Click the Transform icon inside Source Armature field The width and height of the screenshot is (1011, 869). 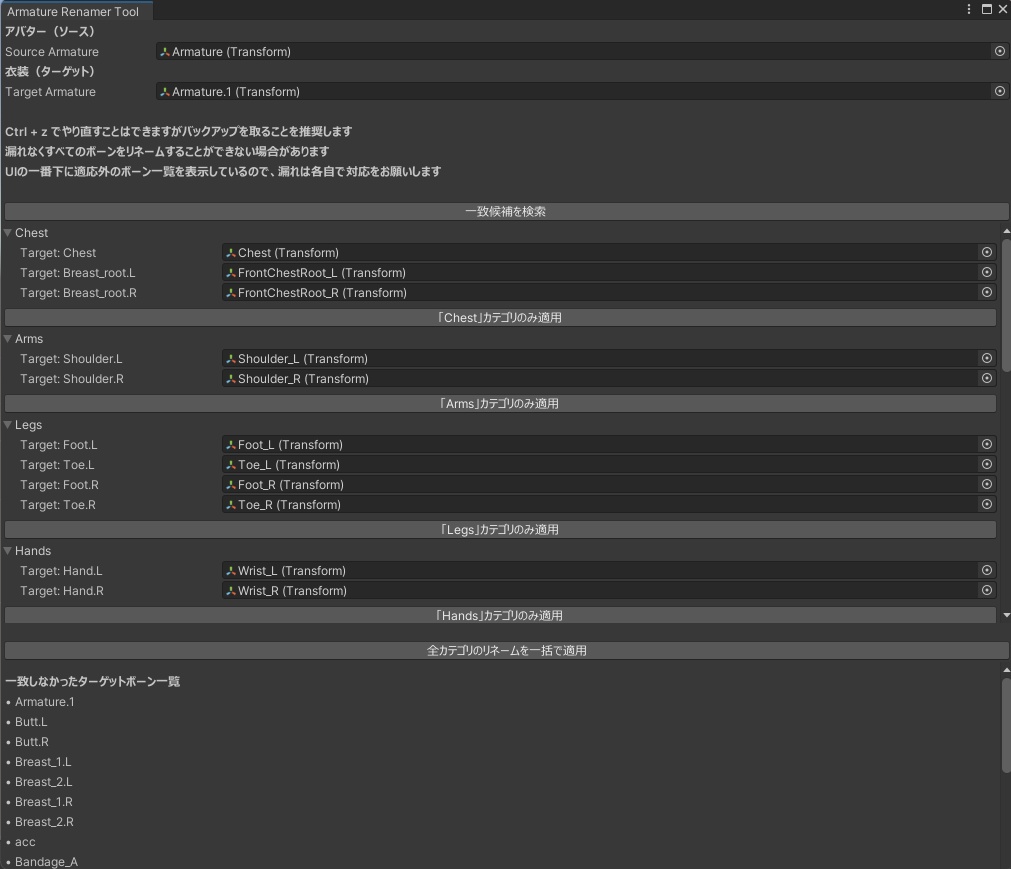tap(164, 51)
